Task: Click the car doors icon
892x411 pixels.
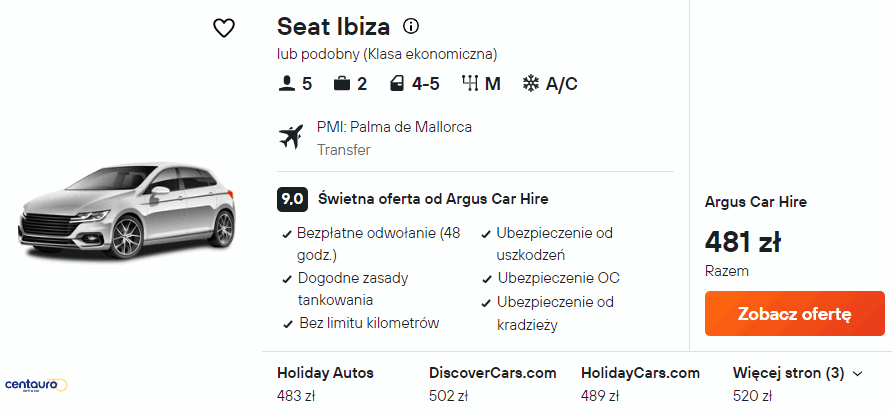Action: coord(396,84)
